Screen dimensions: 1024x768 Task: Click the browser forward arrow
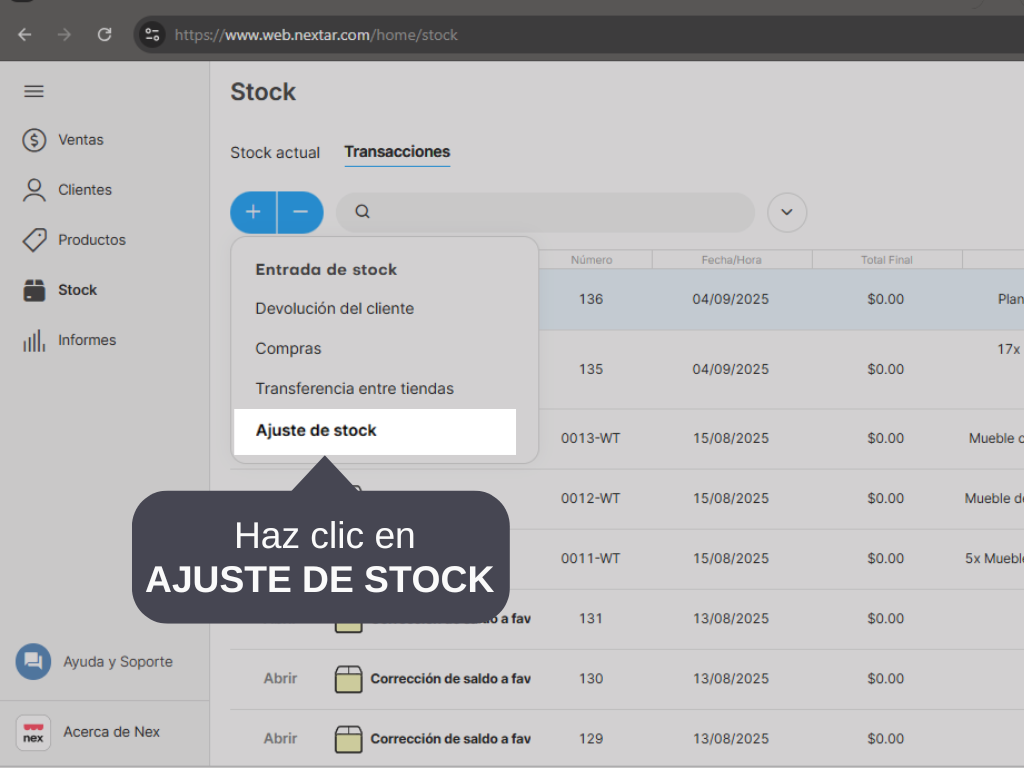click(x=64, y=35)
